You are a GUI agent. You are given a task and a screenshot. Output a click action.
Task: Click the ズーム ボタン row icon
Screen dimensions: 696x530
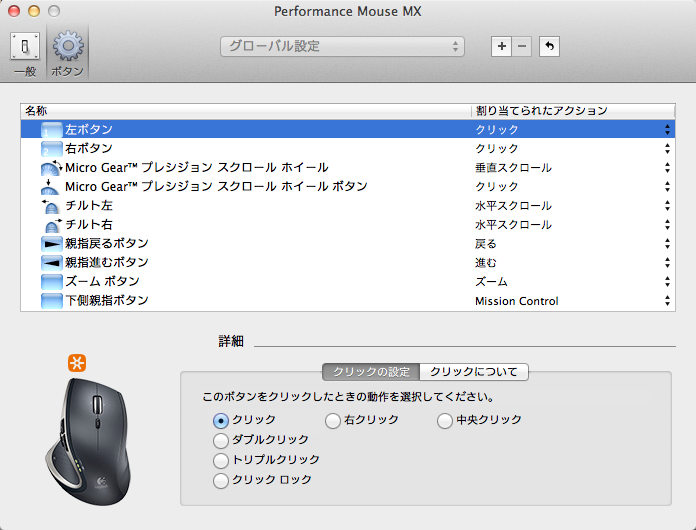coord(51,282)
